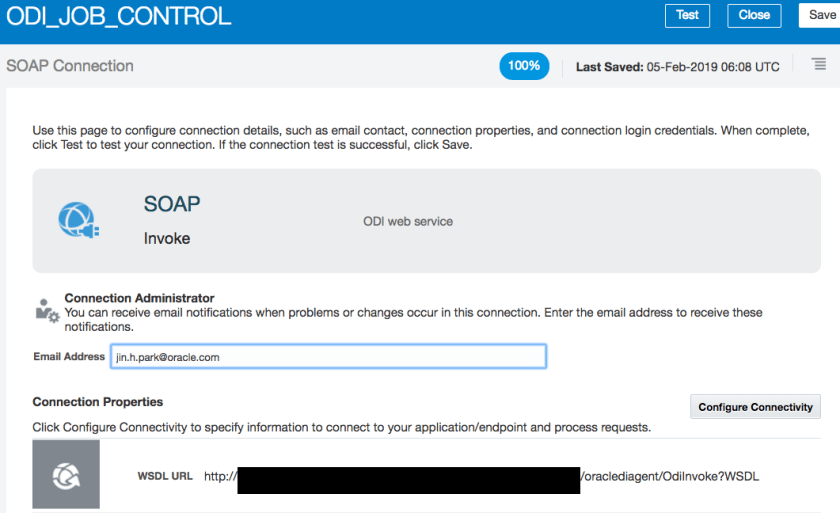Image resolution: width=840 pixels, height=513 pixels.
Task: Click the Close button in the header
Action: pyautogui.click(x=754, y=15)
